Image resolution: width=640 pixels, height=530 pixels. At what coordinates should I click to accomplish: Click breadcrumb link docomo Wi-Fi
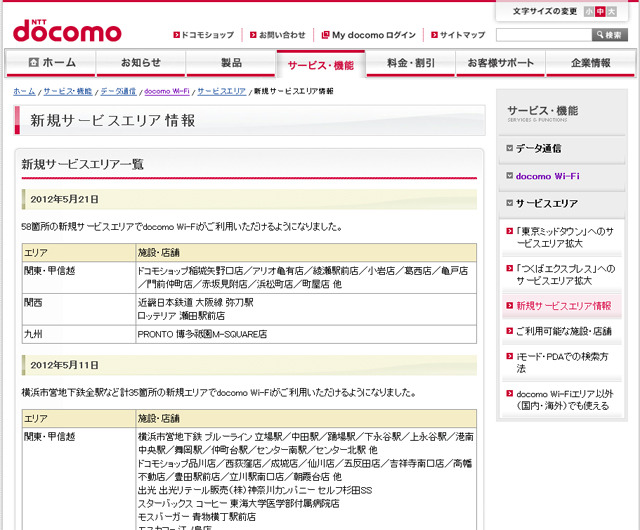pos(167,91)
